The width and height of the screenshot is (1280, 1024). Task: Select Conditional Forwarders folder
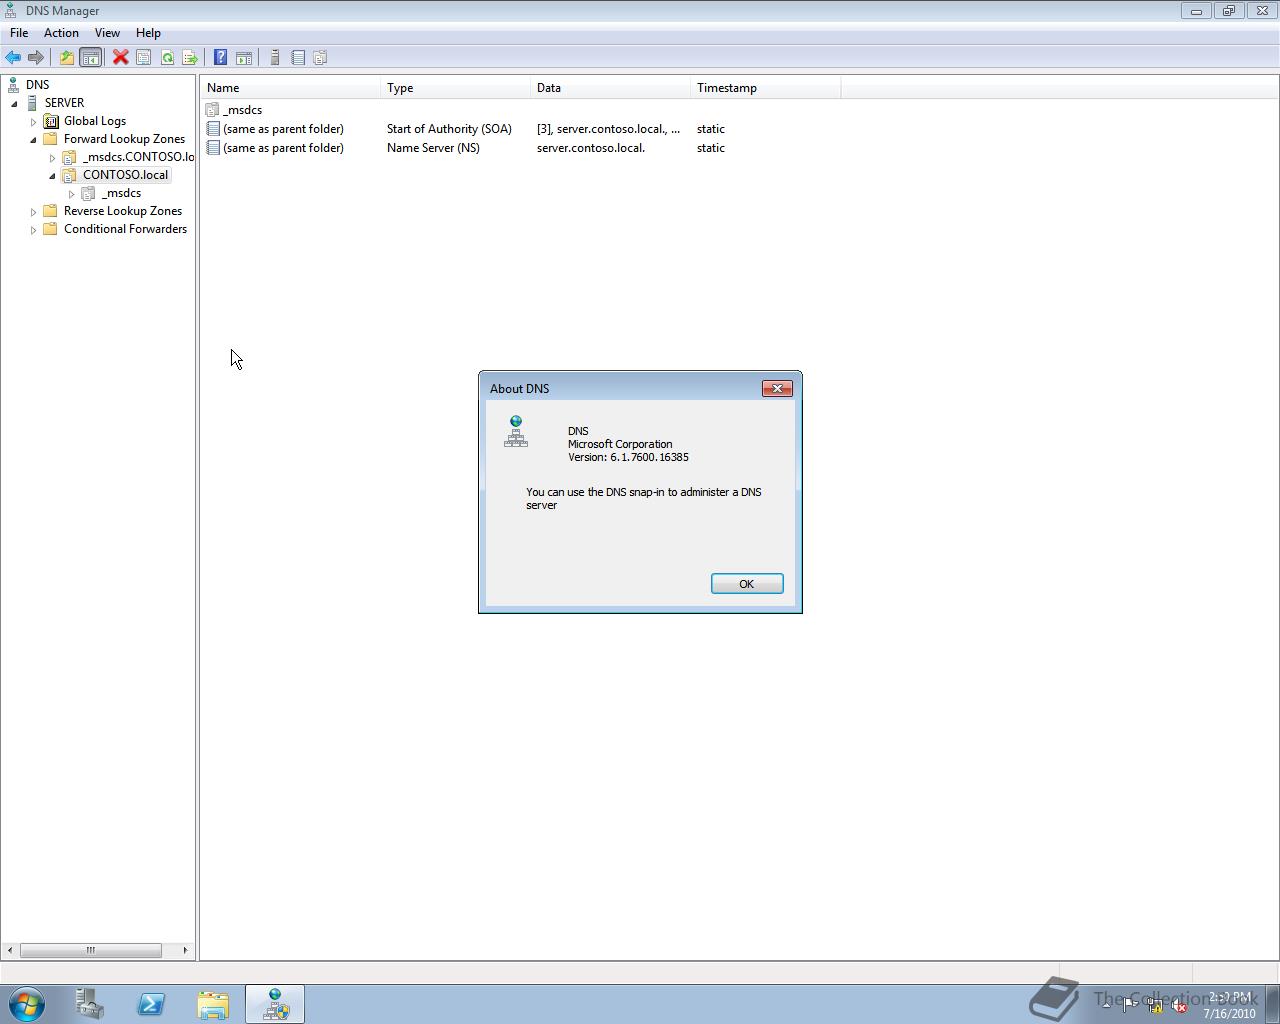pyautogui.click(x=125, y=229)
